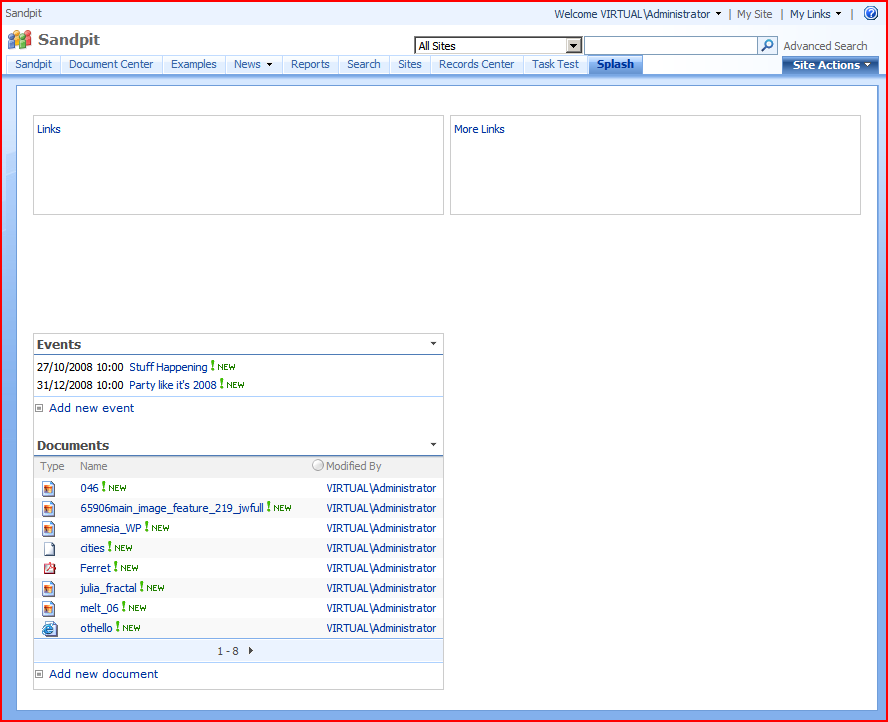This screenshot has height=722, width=888.
Task: Click the othello web page icon
Action: coord(49,628)
